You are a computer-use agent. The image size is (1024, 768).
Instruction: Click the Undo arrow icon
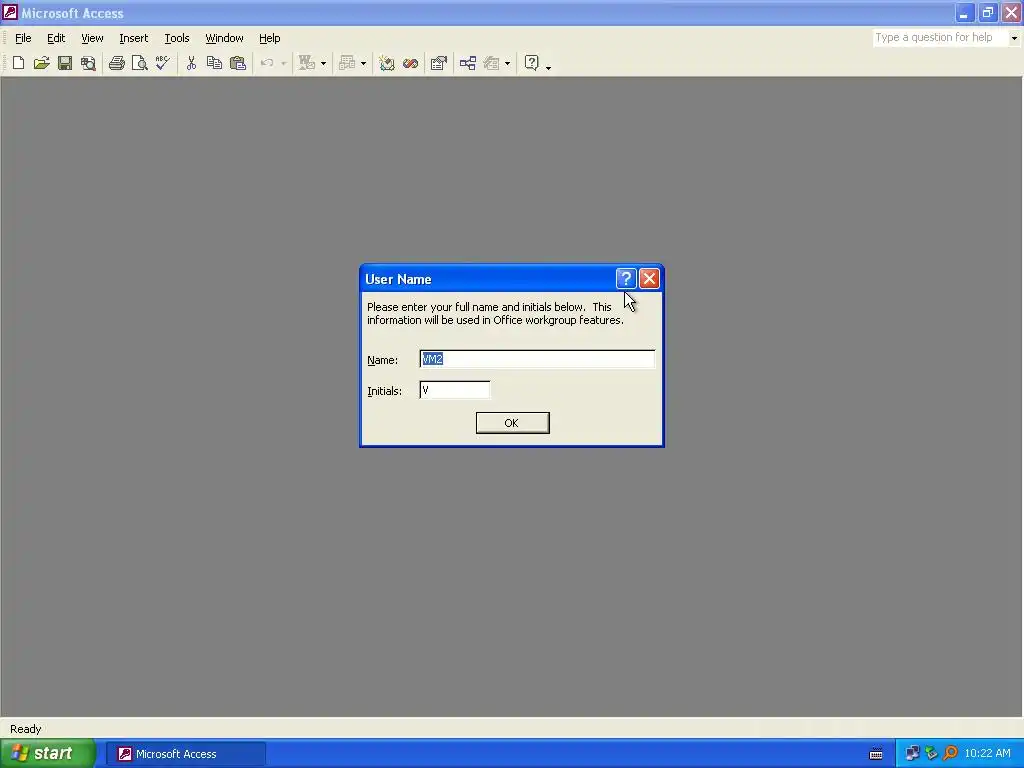point(266,63)
